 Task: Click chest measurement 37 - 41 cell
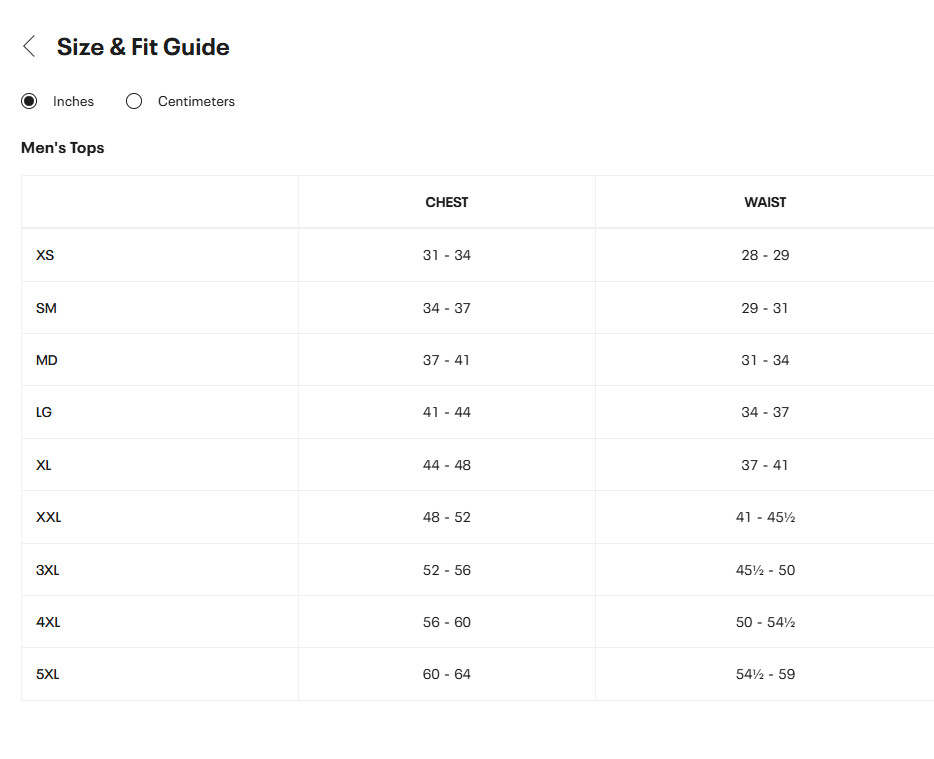(x=447, y=360)
